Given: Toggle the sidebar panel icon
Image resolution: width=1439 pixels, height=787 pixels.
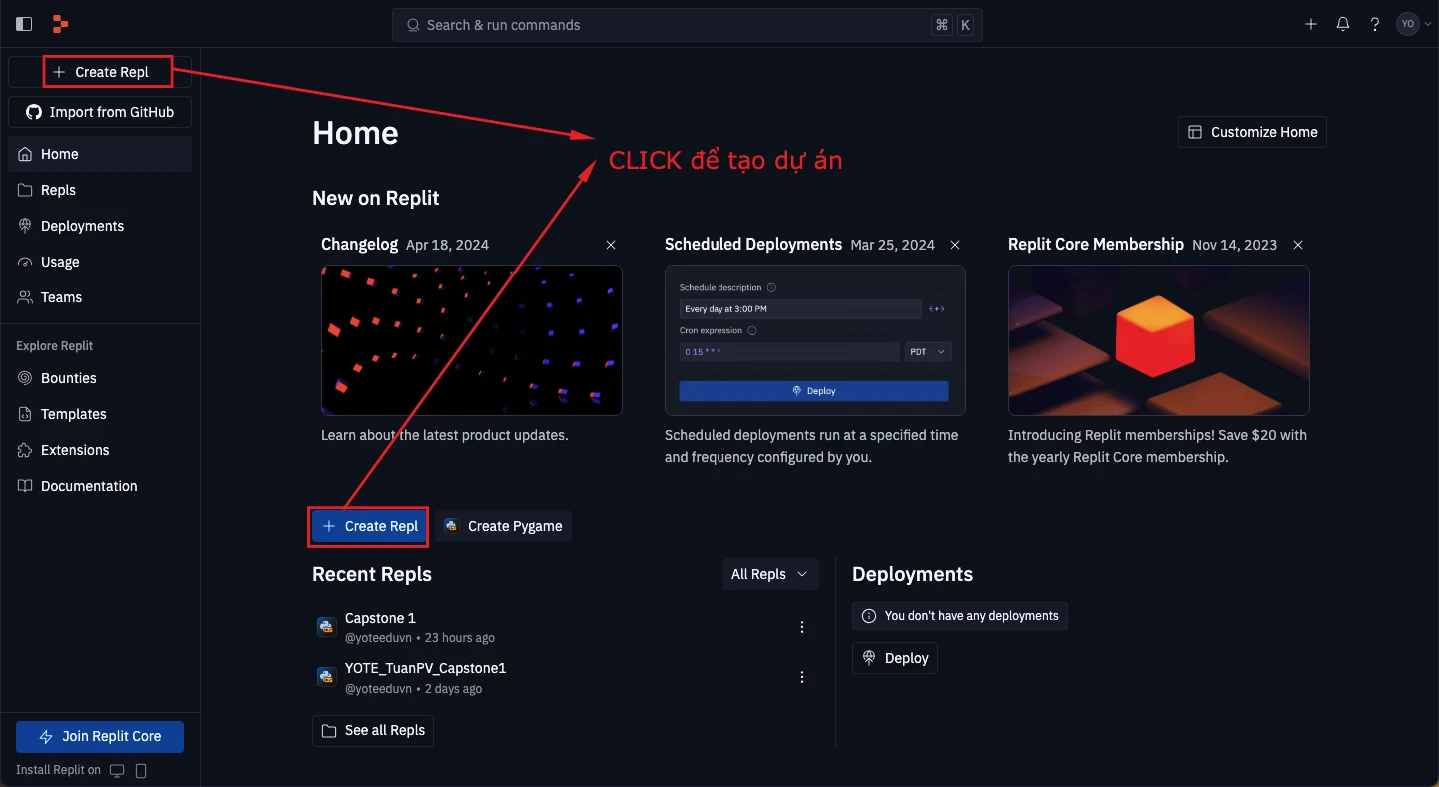Looking at the screenshot, I should click(24, 24).
